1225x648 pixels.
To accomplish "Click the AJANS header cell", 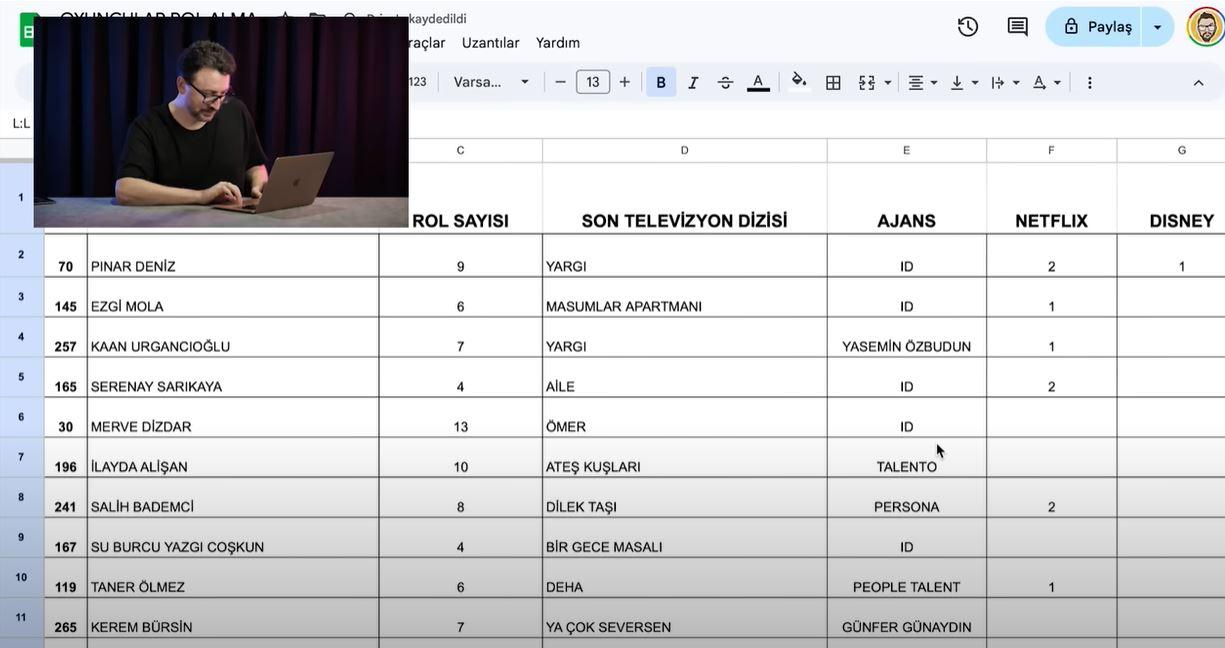I will click(x=907, y=199).
